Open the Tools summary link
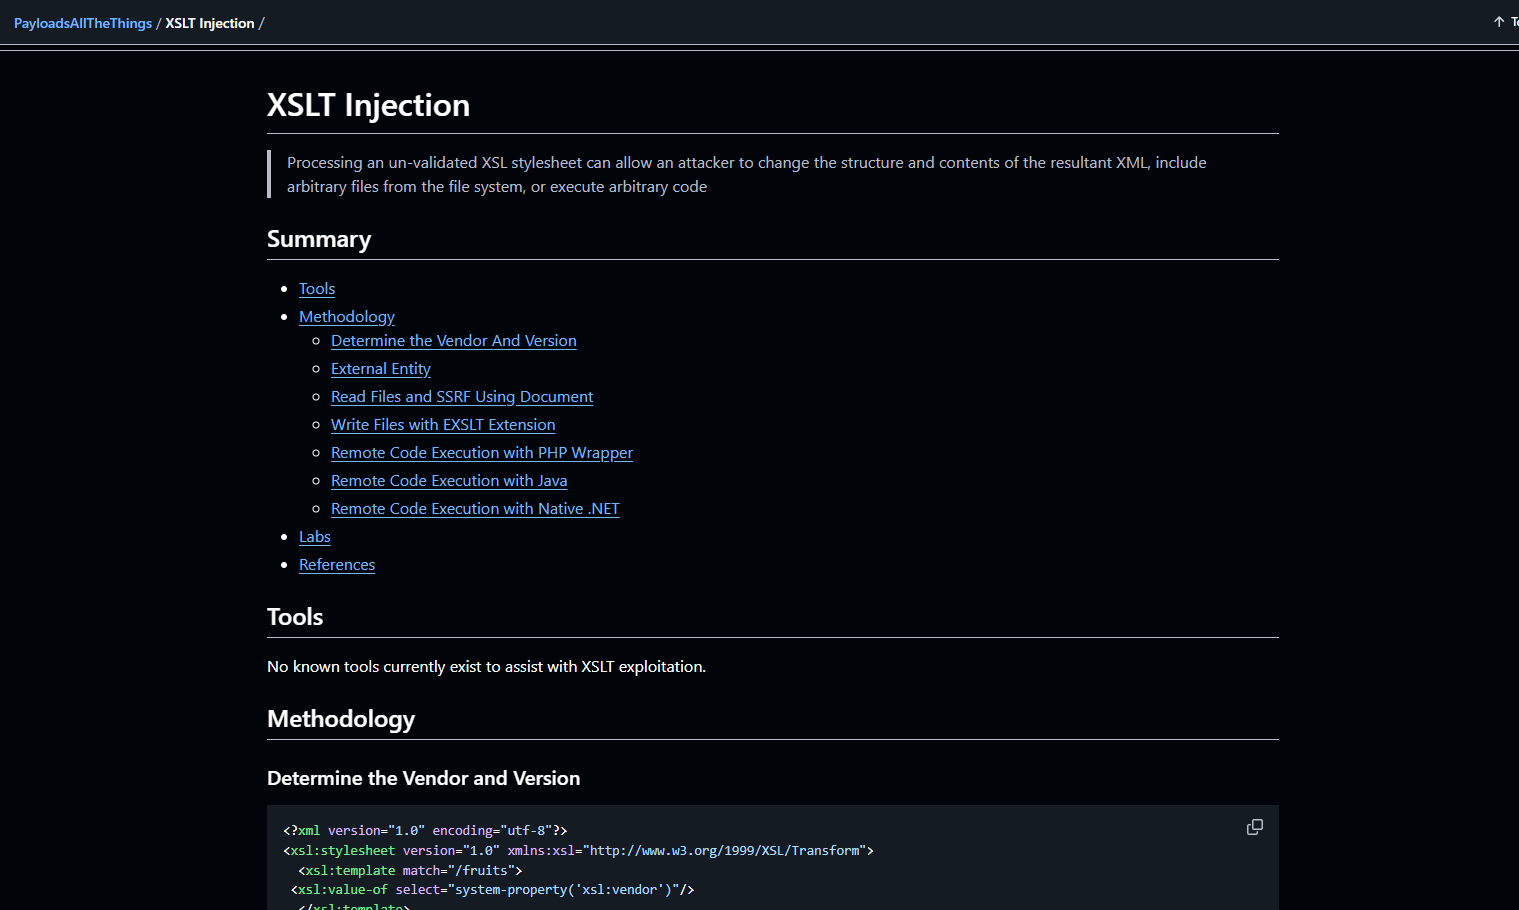This screenshot has width=1519, height=910. click(x=316, y=288)
